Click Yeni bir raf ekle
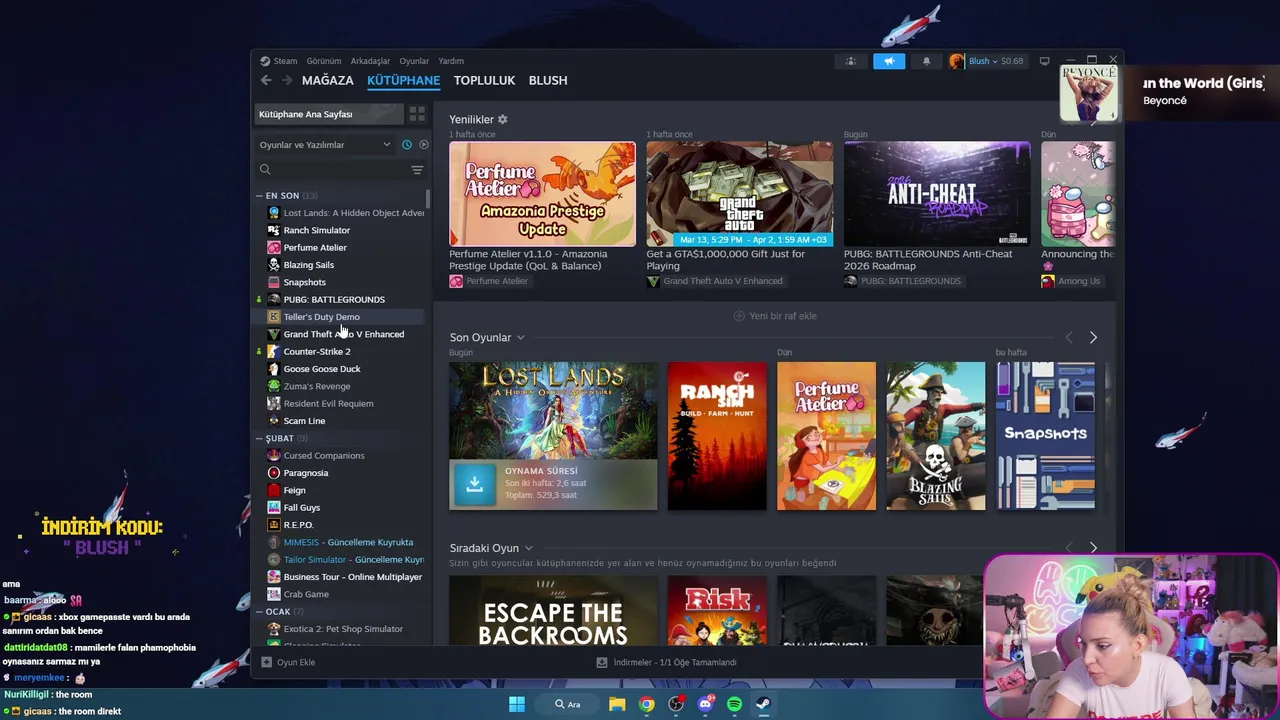This screenshot has width=1280, height=720. [x=775, y=316]
